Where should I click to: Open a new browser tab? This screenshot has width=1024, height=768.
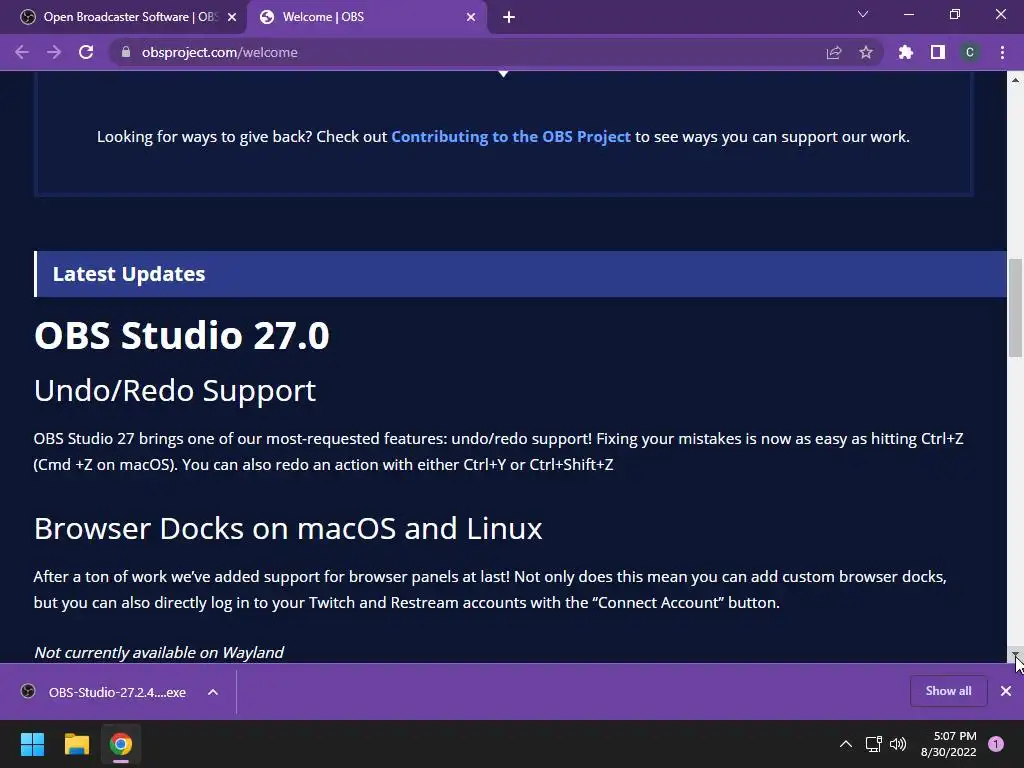[509, 17]
